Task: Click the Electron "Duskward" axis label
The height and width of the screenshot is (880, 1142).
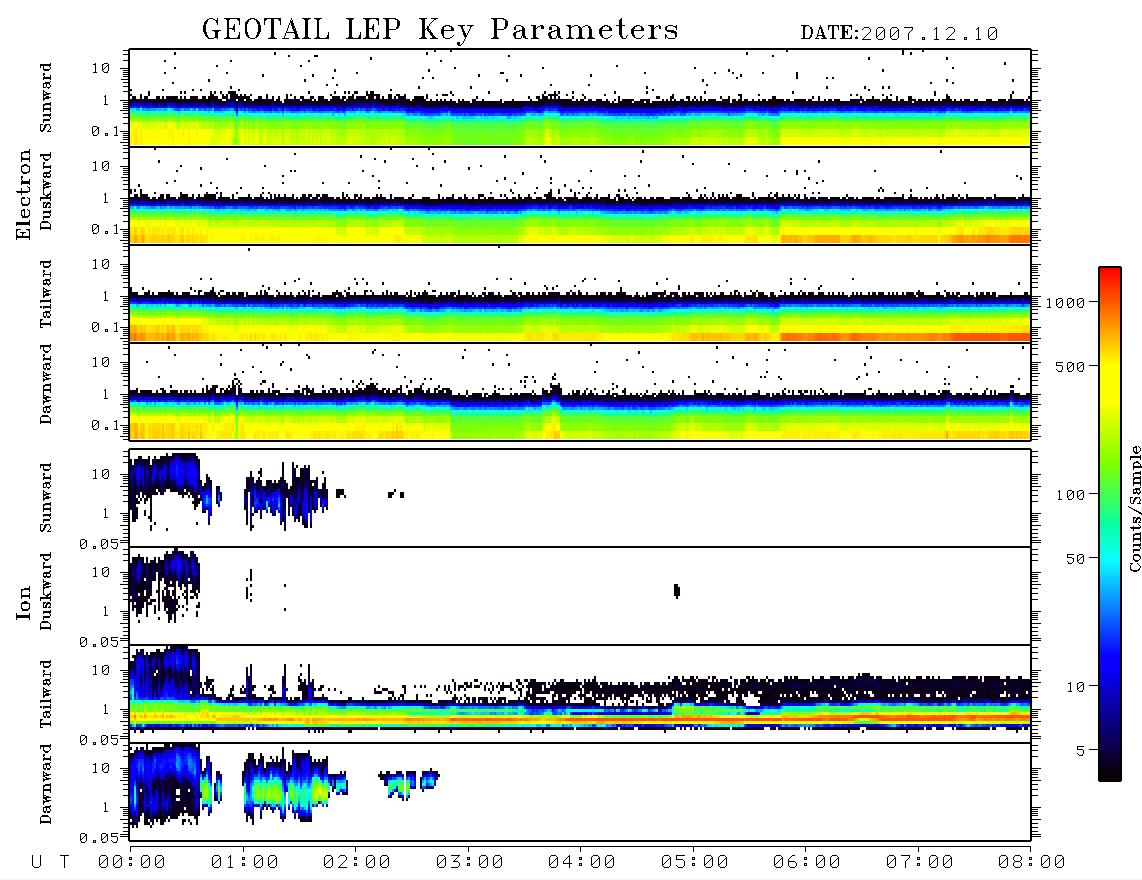Action: pos(46,191)
